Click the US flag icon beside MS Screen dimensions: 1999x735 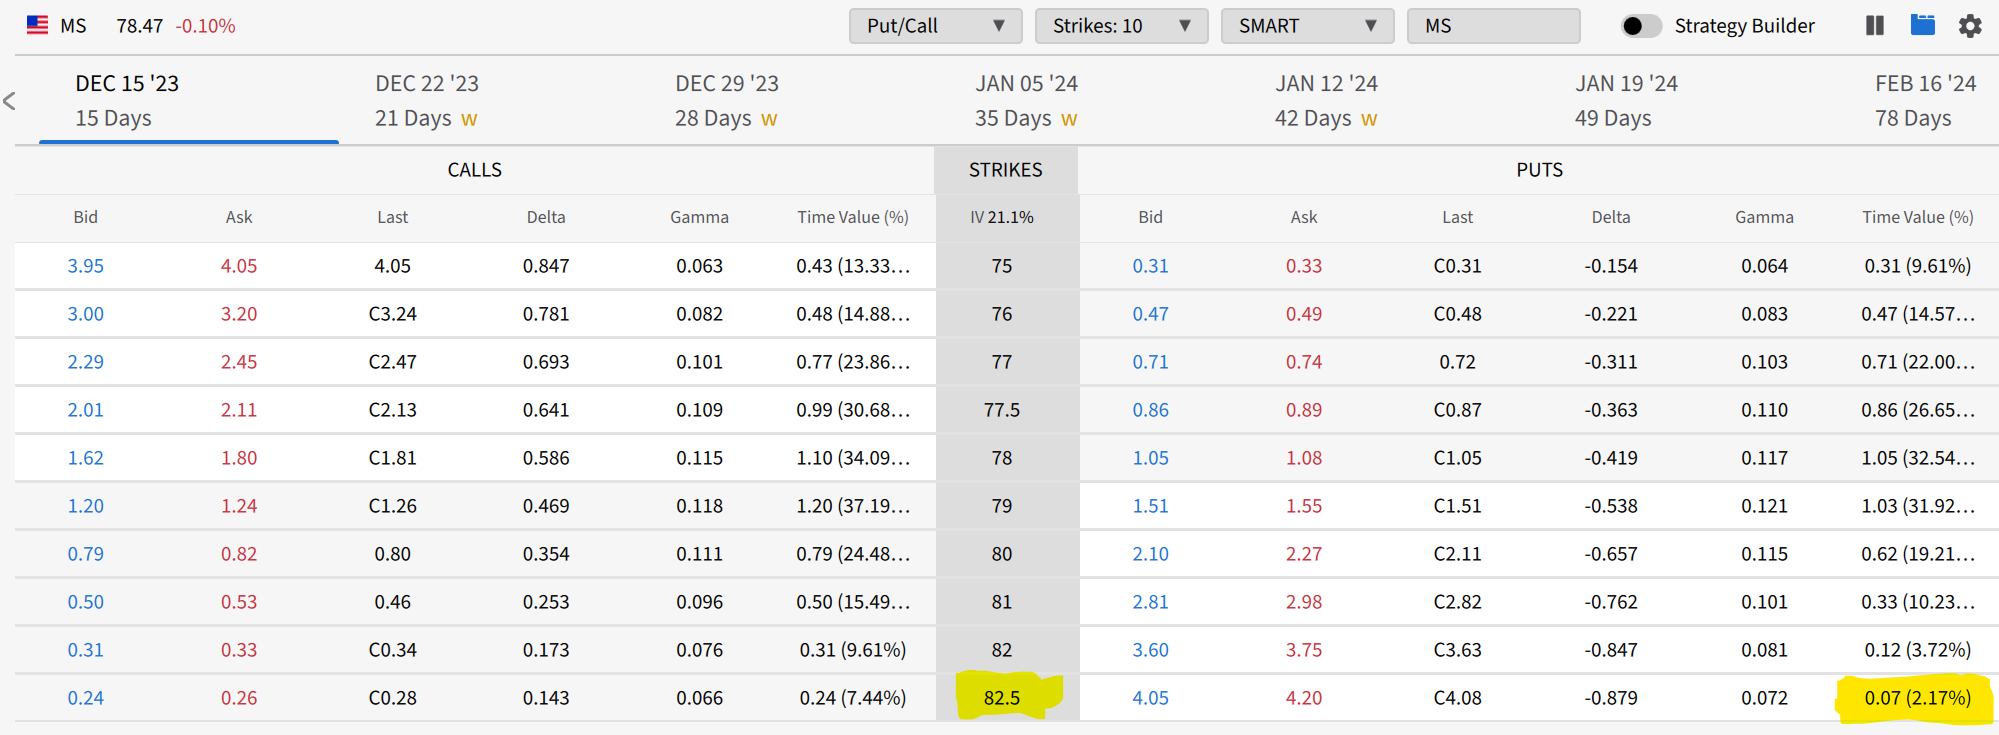click(37, 25)
